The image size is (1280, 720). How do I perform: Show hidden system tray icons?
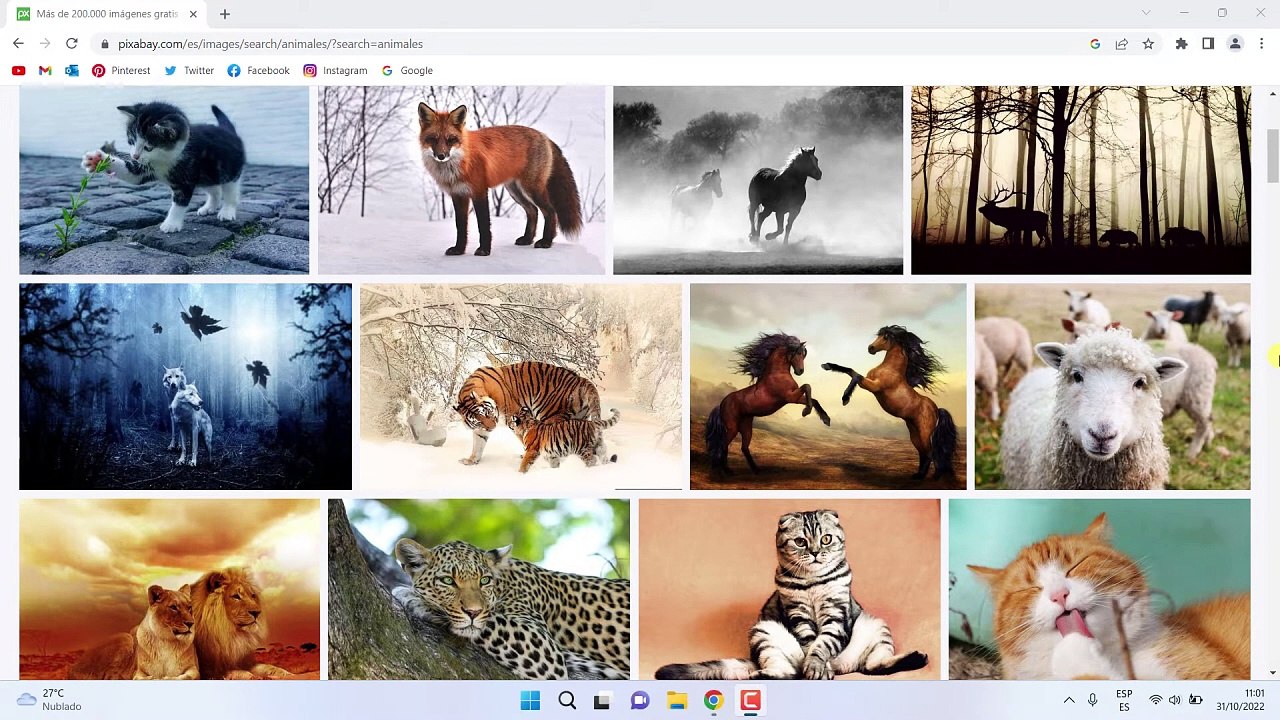[1069, 700]
